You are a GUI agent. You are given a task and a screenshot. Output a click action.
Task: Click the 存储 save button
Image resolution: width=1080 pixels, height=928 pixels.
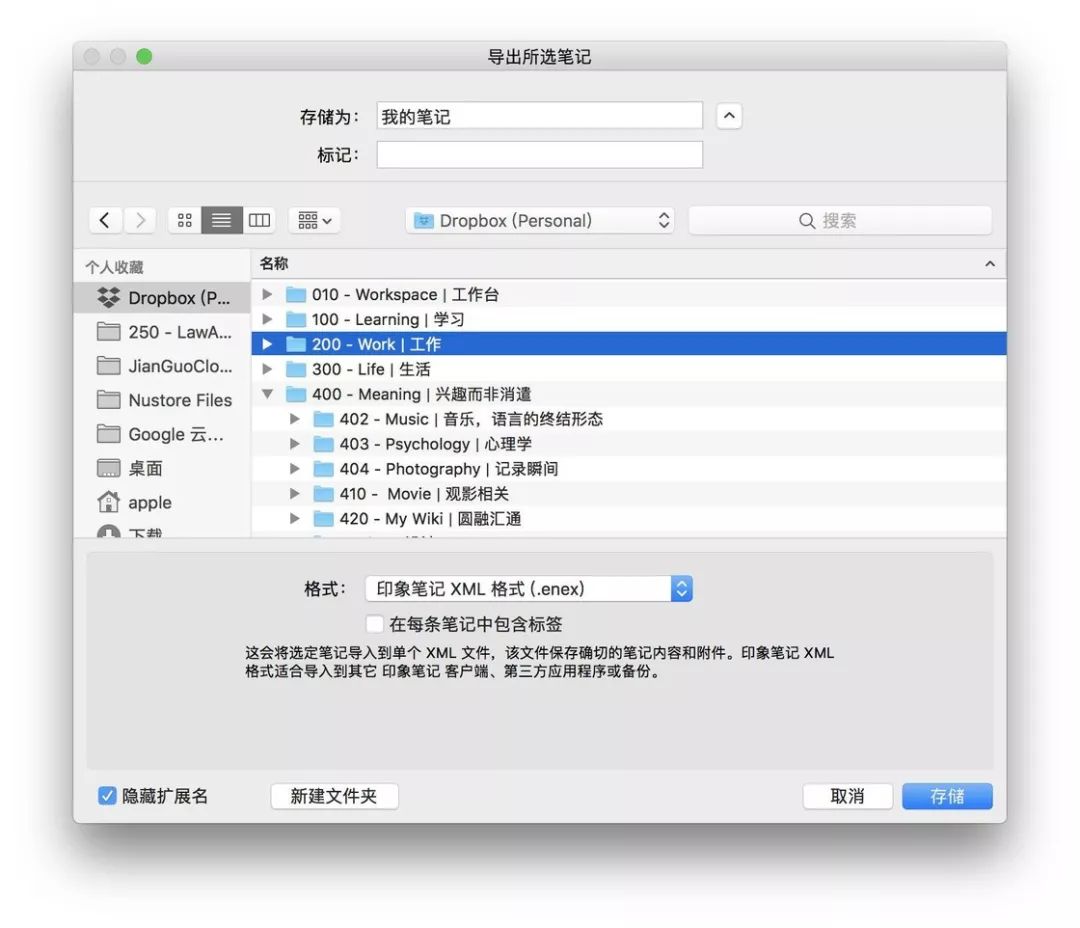947,796
